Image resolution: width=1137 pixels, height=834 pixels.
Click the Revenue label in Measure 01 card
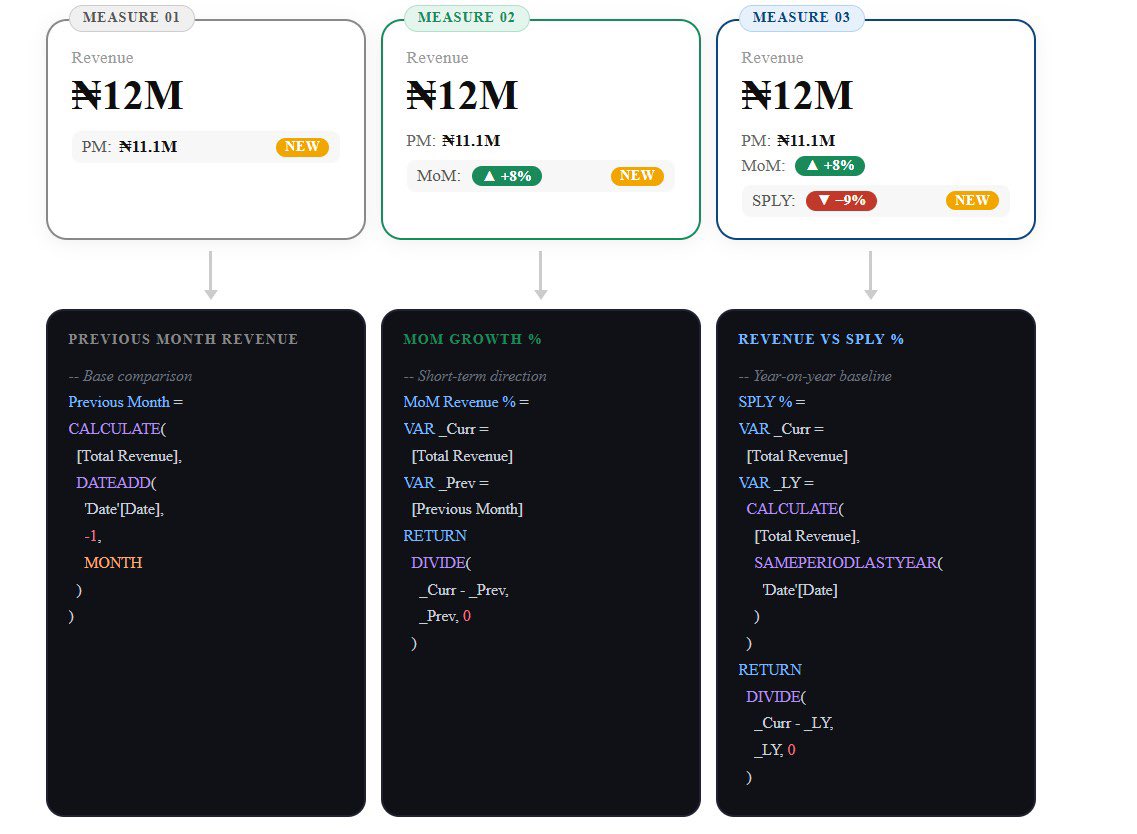click(x=102, y=57)
